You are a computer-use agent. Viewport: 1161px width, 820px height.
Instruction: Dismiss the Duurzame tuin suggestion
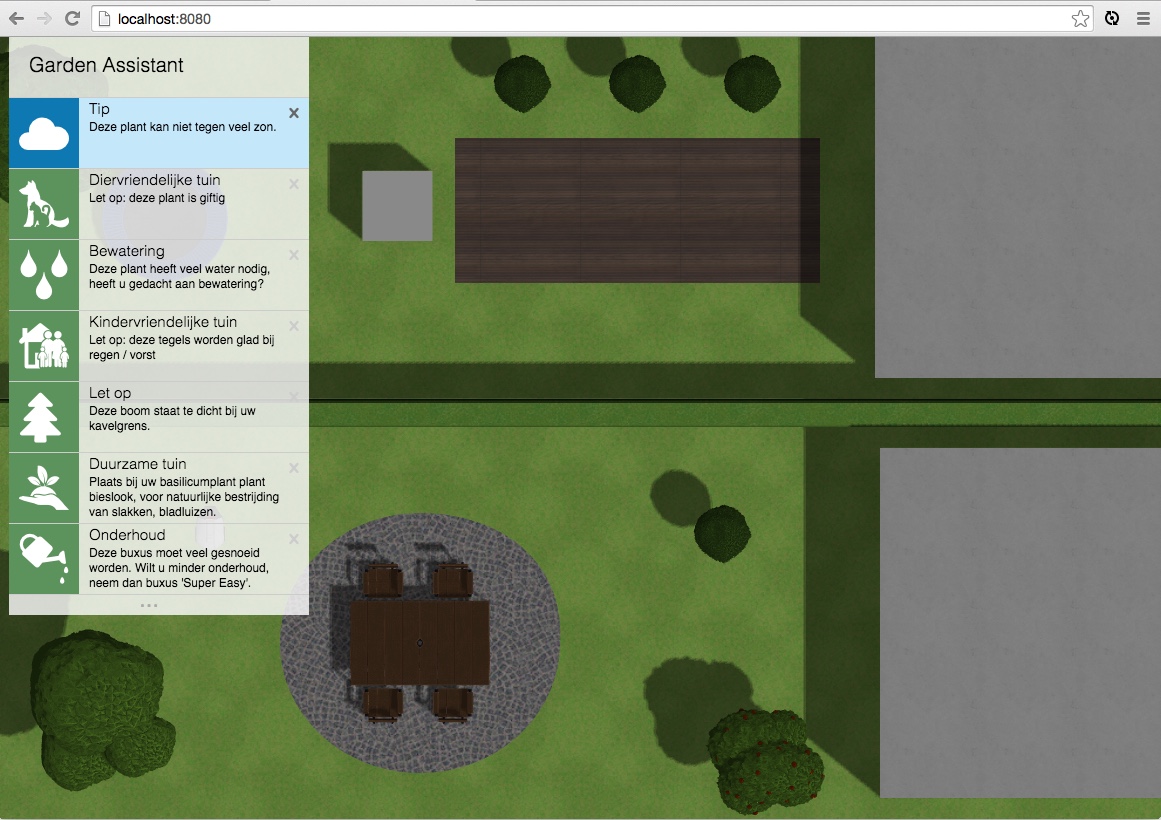pyautogui.click(x=294, y=468)
